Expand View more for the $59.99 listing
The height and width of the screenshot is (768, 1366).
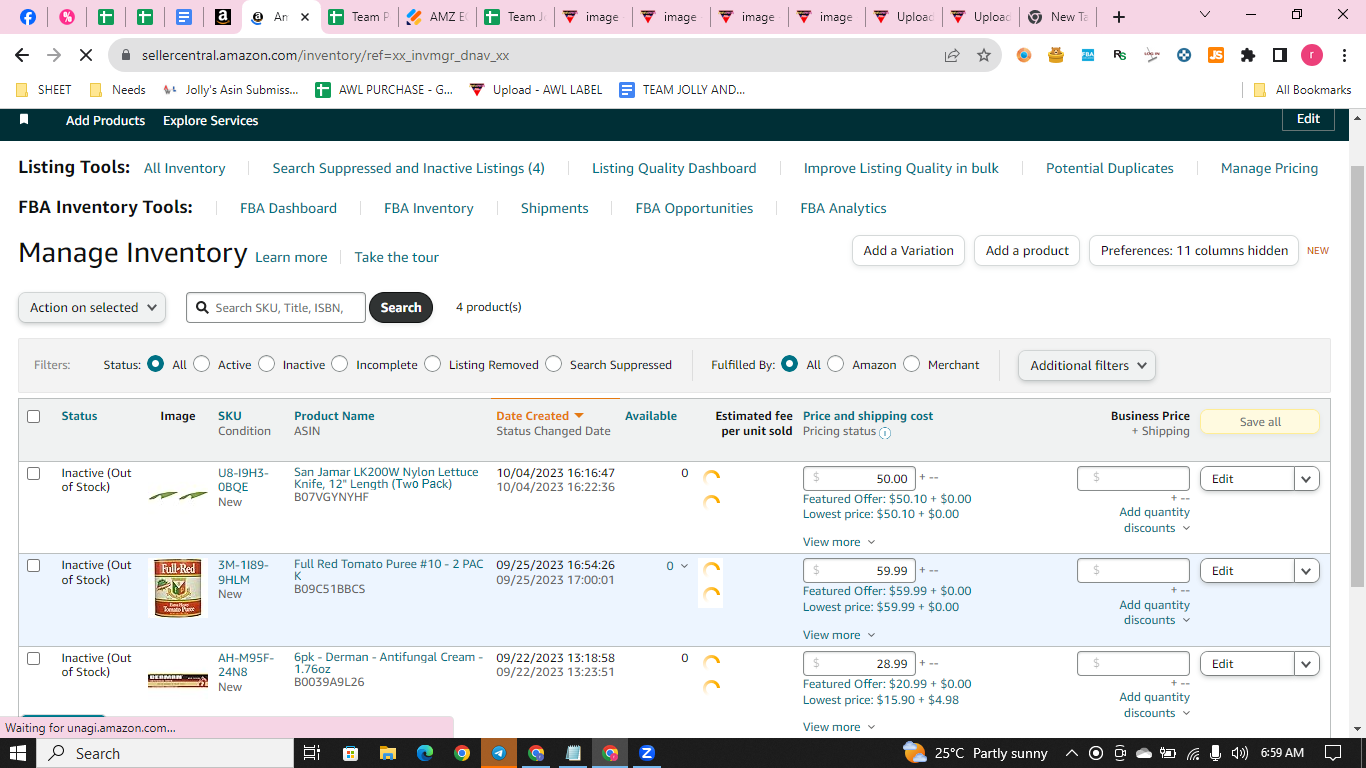pyautogui.click(x=839, y=635)
